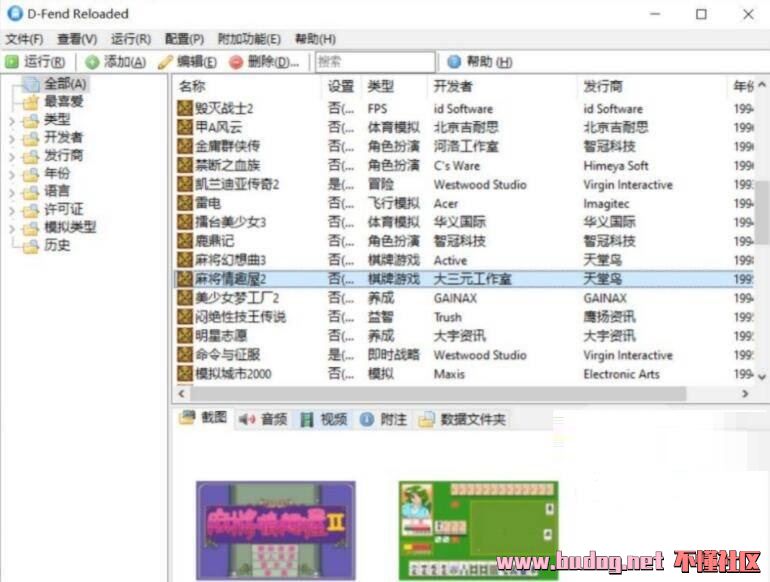Click the horizontal scrollbar right arrow
Image resolution: width=770 pixels, height=582 pixels.
pos(745,394)
